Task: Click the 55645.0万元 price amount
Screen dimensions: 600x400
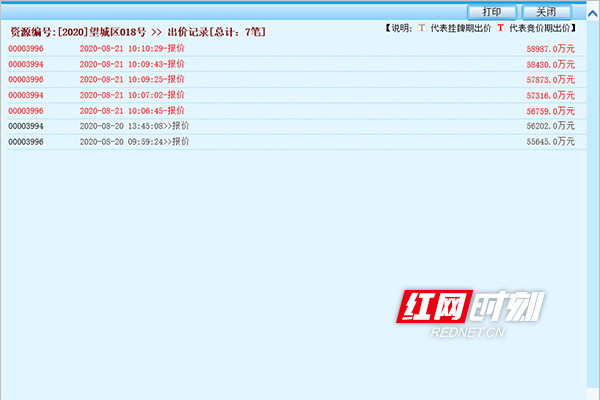Action: tap(551, 142)
